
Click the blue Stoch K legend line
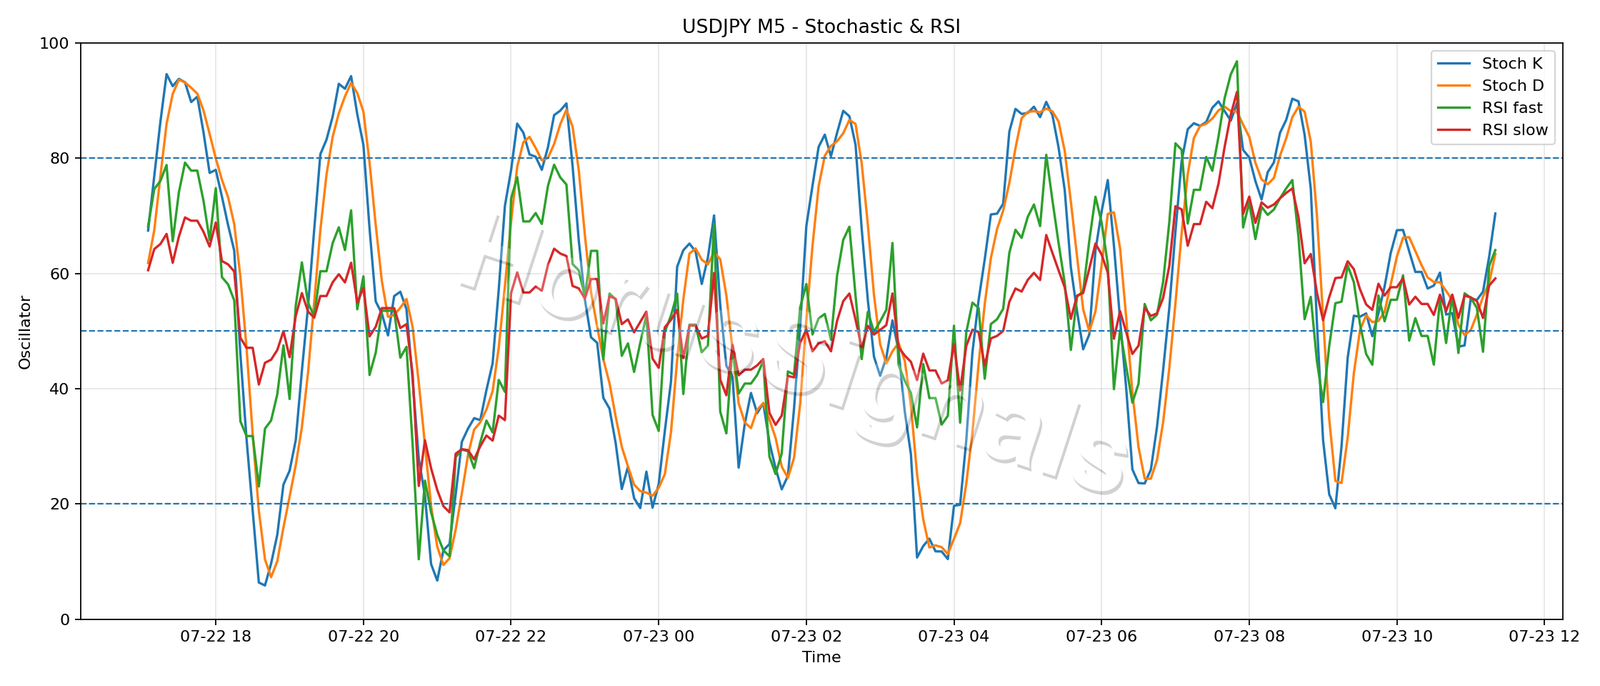pos(1454,64)
